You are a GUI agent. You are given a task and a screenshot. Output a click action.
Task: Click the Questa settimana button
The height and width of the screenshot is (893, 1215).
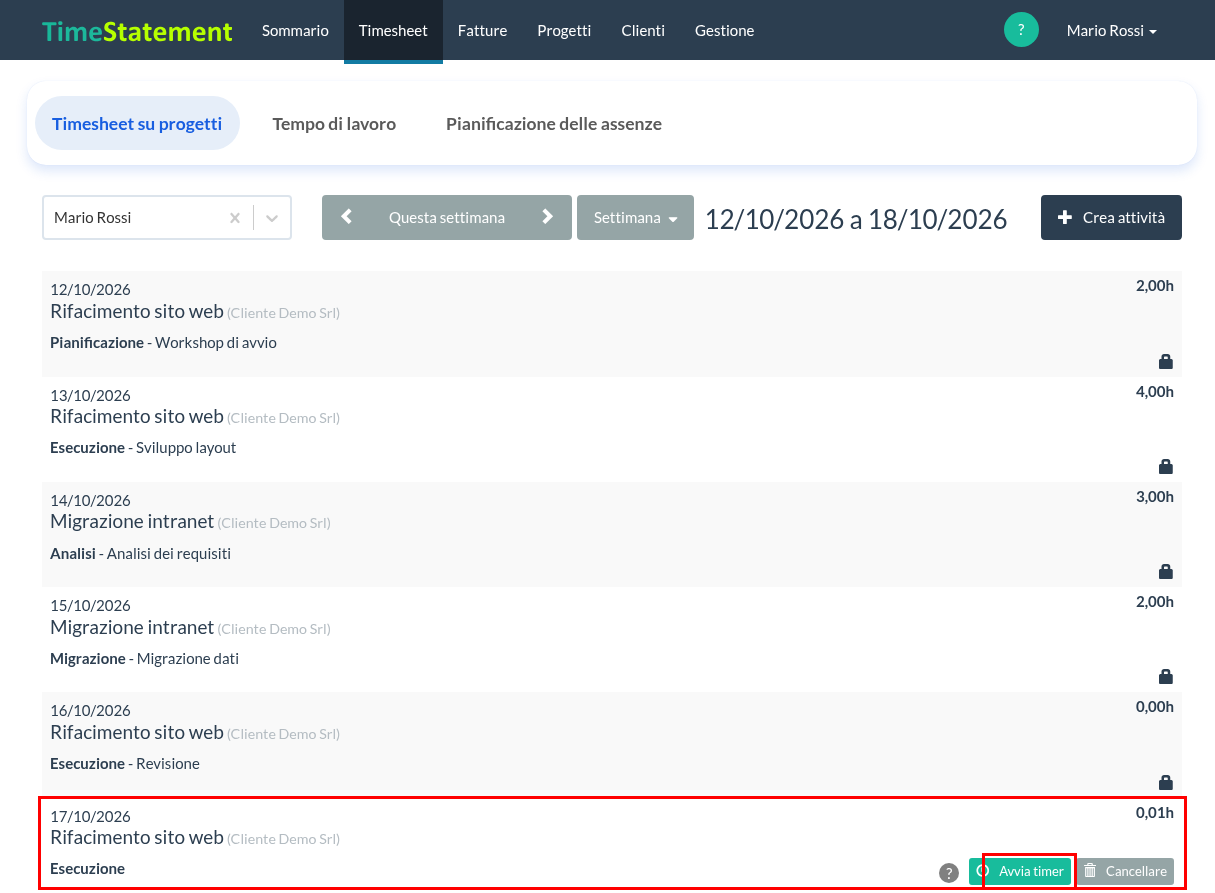pyautogui.click(x=447, y=217)
